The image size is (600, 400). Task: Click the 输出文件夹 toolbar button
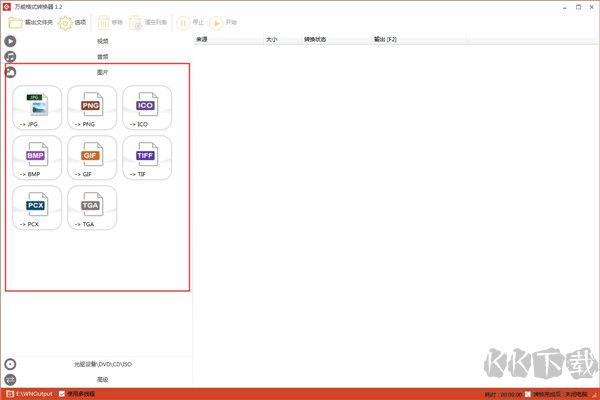pyautogui.click(x=31, y=22)
